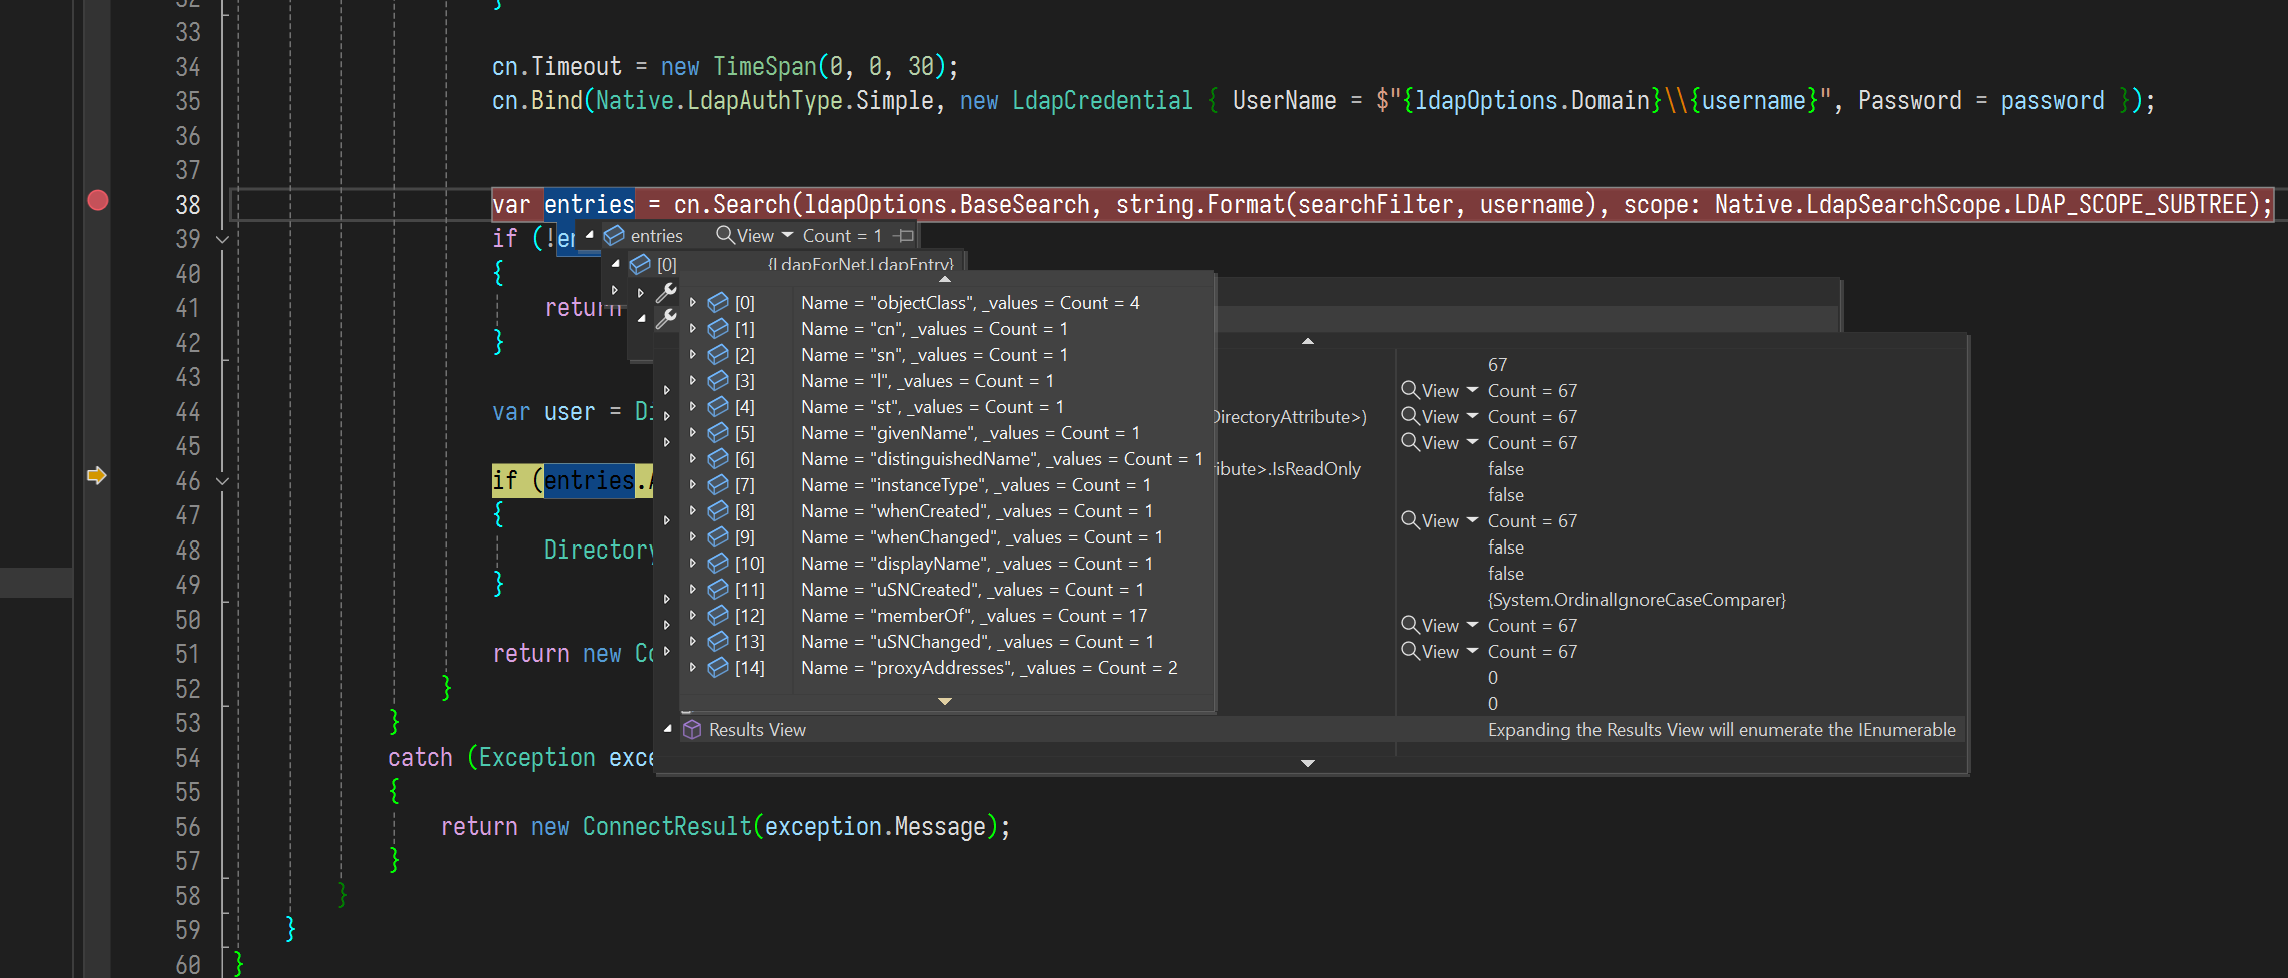Open the View dropdown arrow between the false pairs
This screenshot has height=978, width=2288.
[1472, 520]
